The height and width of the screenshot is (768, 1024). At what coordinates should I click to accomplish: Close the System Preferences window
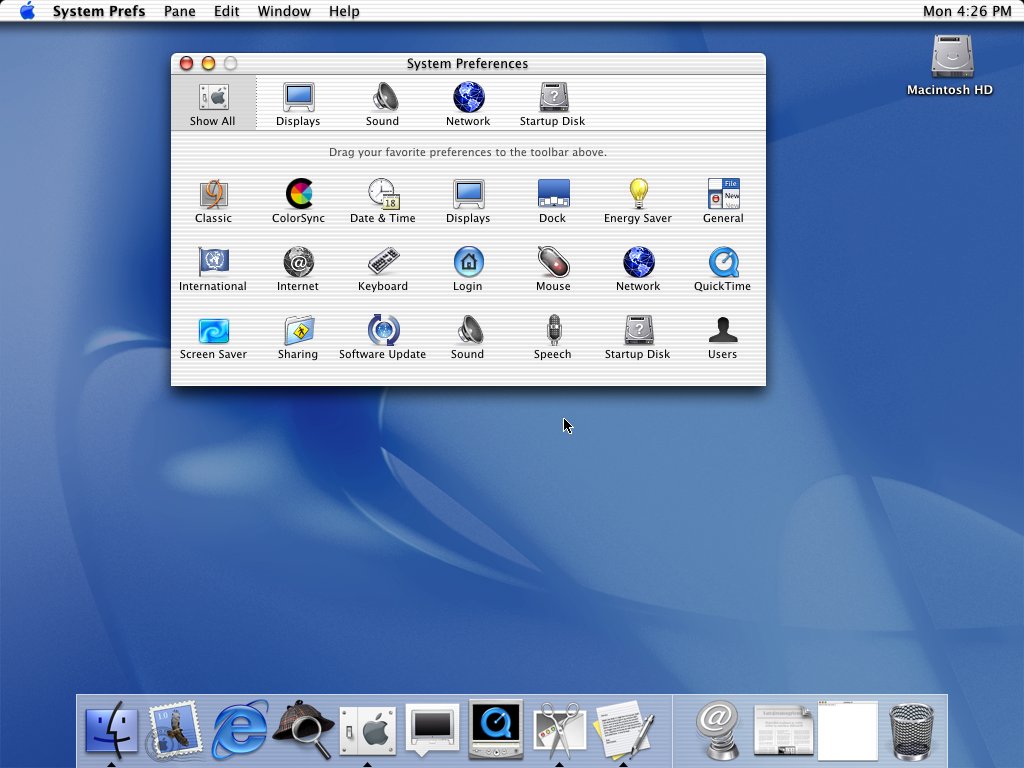pyautogui.click(x=187, y=63)
